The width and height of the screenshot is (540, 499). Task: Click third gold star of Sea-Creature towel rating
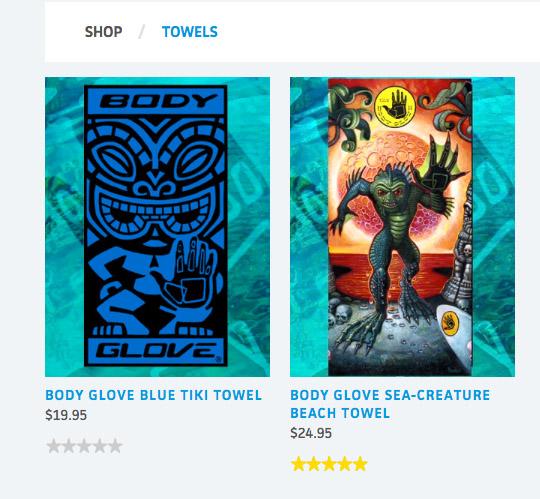329,464
